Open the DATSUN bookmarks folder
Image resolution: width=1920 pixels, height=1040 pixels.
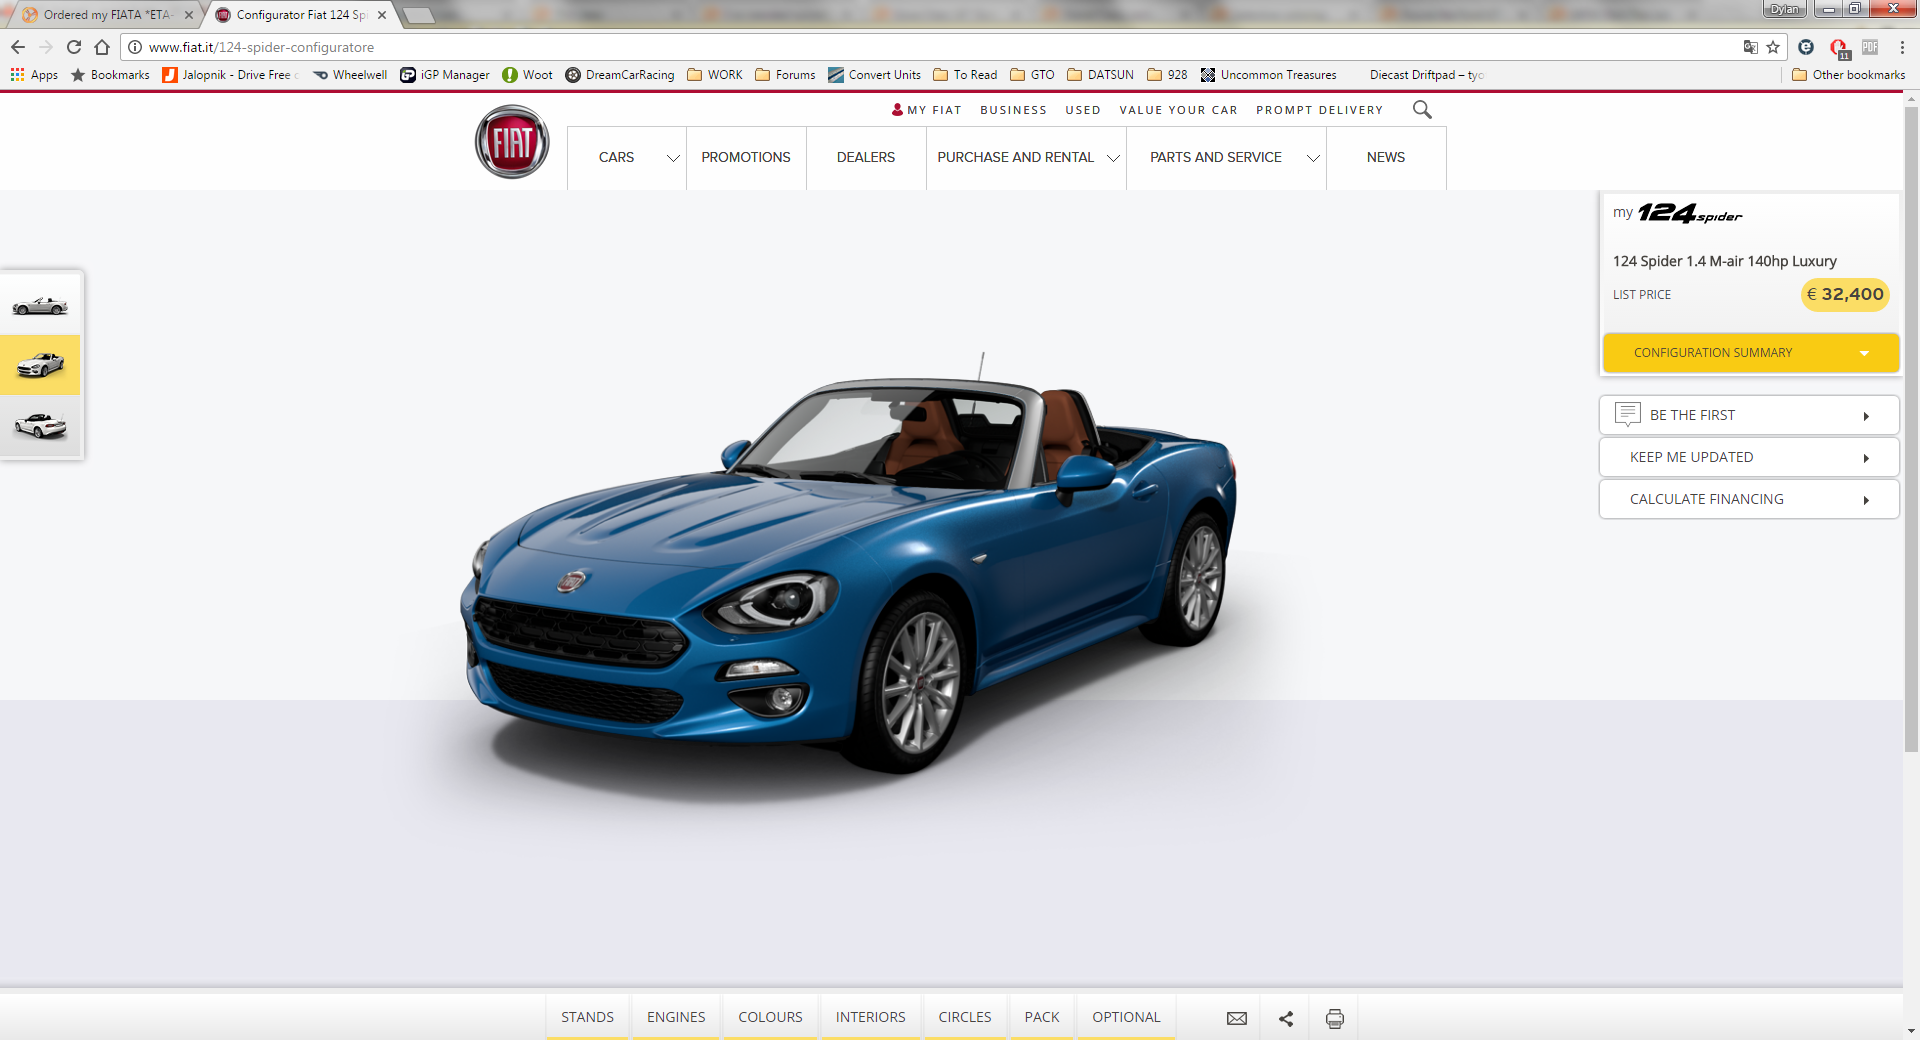tap(1100, 75)
